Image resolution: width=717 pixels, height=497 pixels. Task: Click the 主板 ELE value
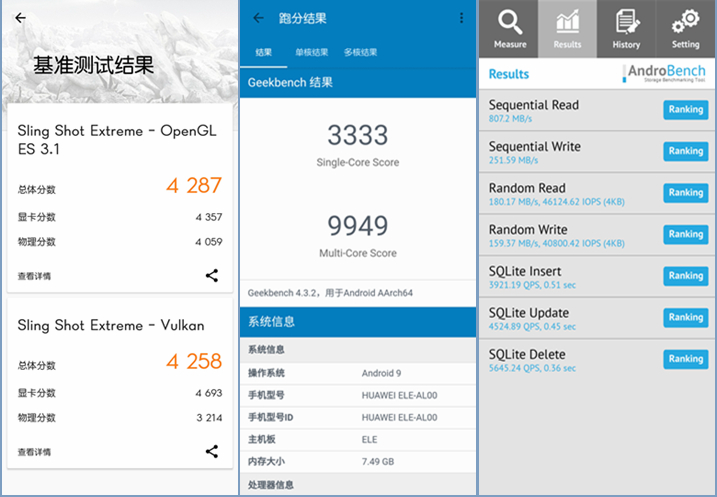(369, 440)
